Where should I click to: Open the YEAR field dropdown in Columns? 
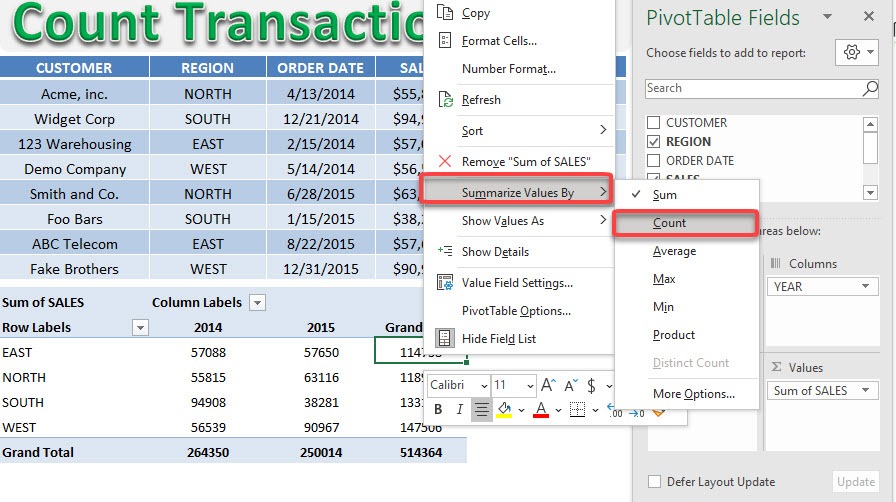pos(865,286)
